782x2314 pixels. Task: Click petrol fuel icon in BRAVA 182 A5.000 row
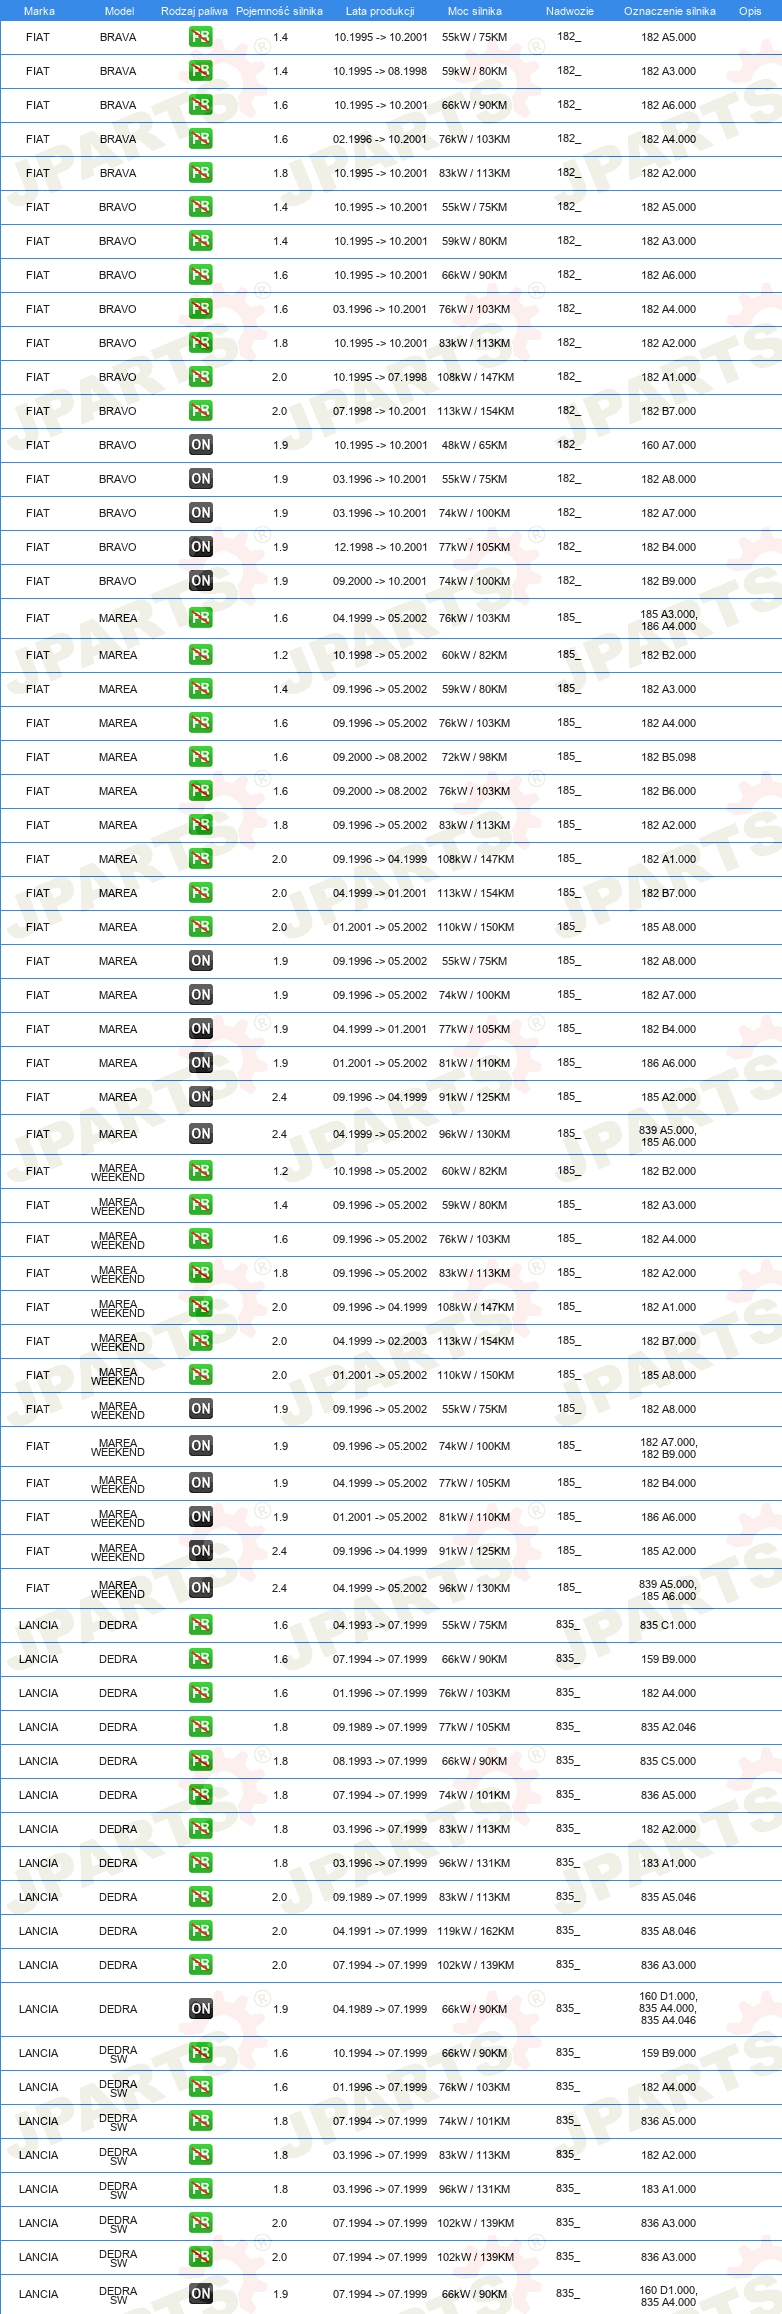pos(201,37)
